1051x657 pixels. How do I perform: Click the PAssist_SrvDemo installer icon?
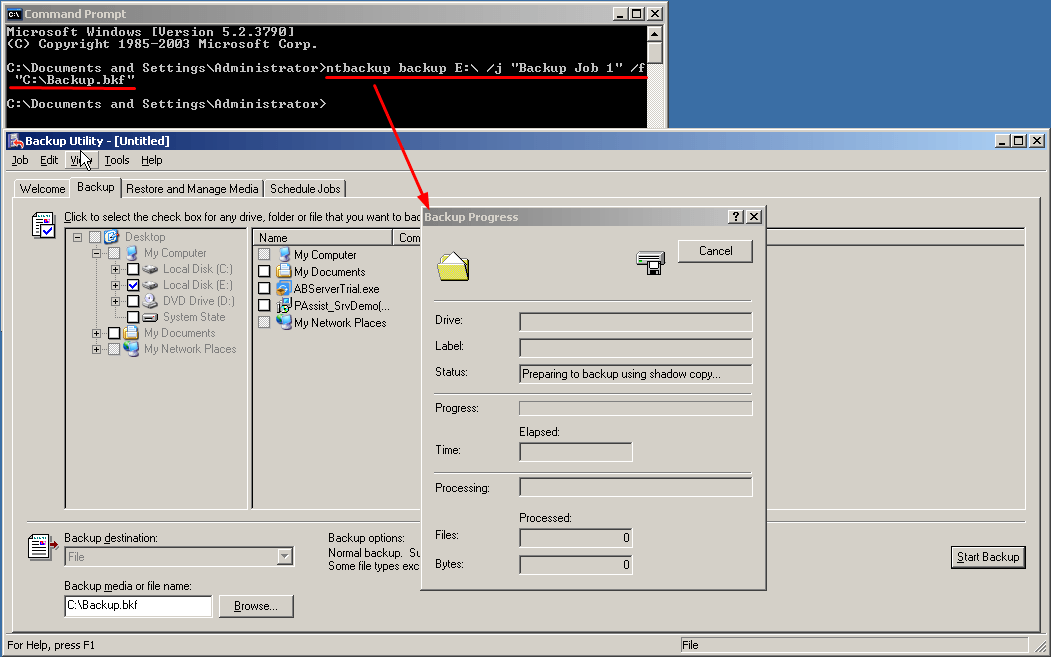284,306
